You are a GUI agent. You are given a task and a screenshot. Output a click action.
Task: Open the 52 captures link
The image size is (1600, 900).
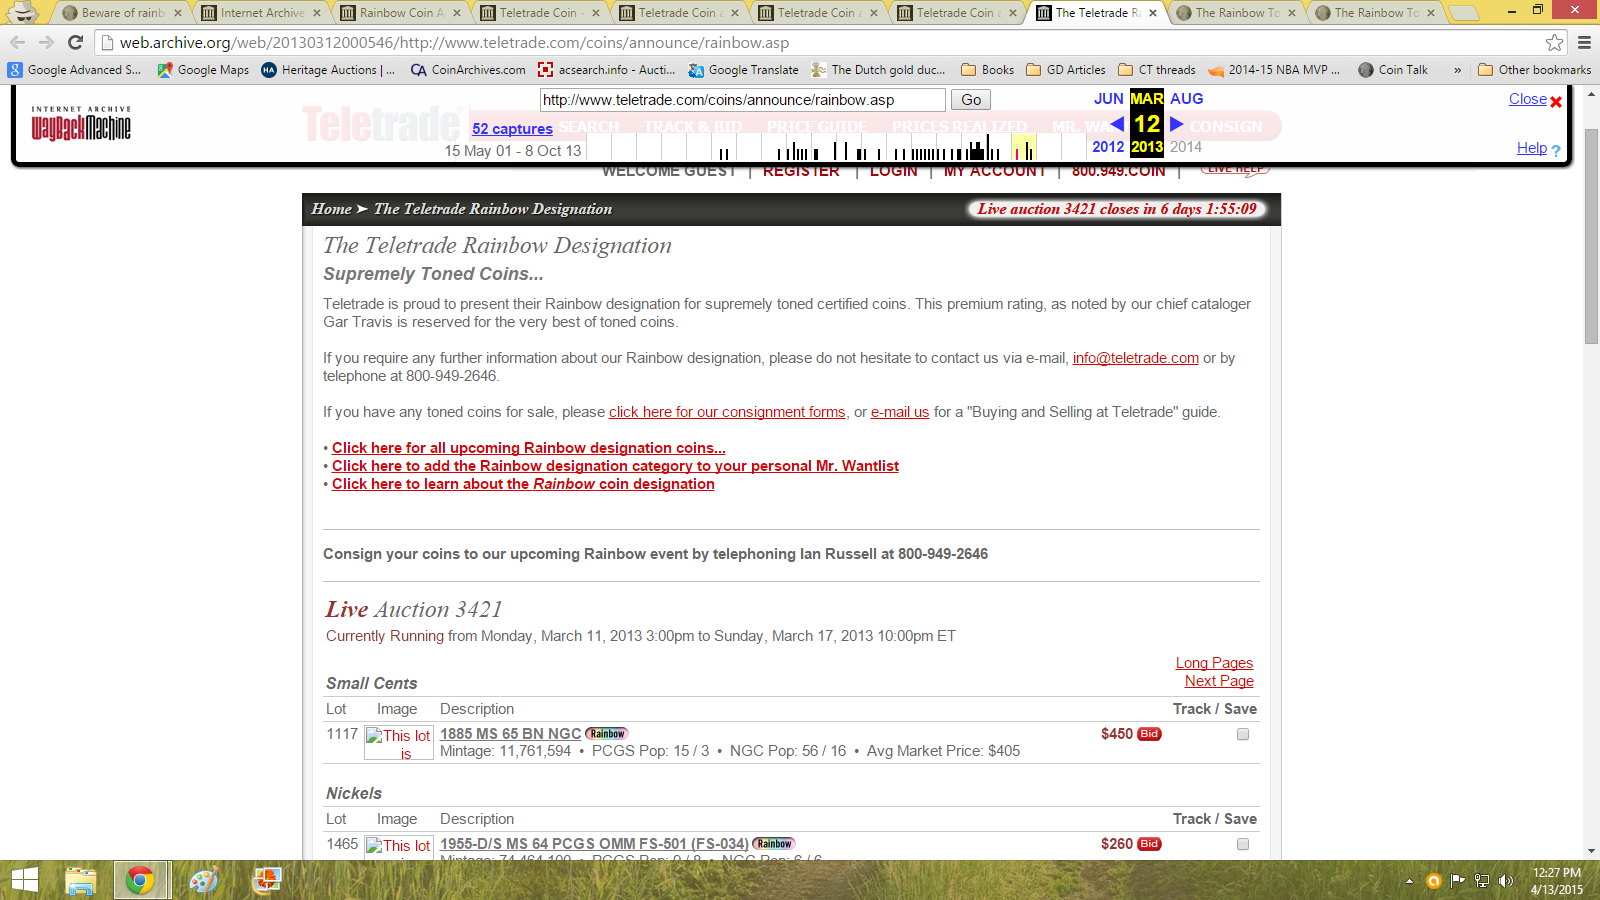point(512,129)
